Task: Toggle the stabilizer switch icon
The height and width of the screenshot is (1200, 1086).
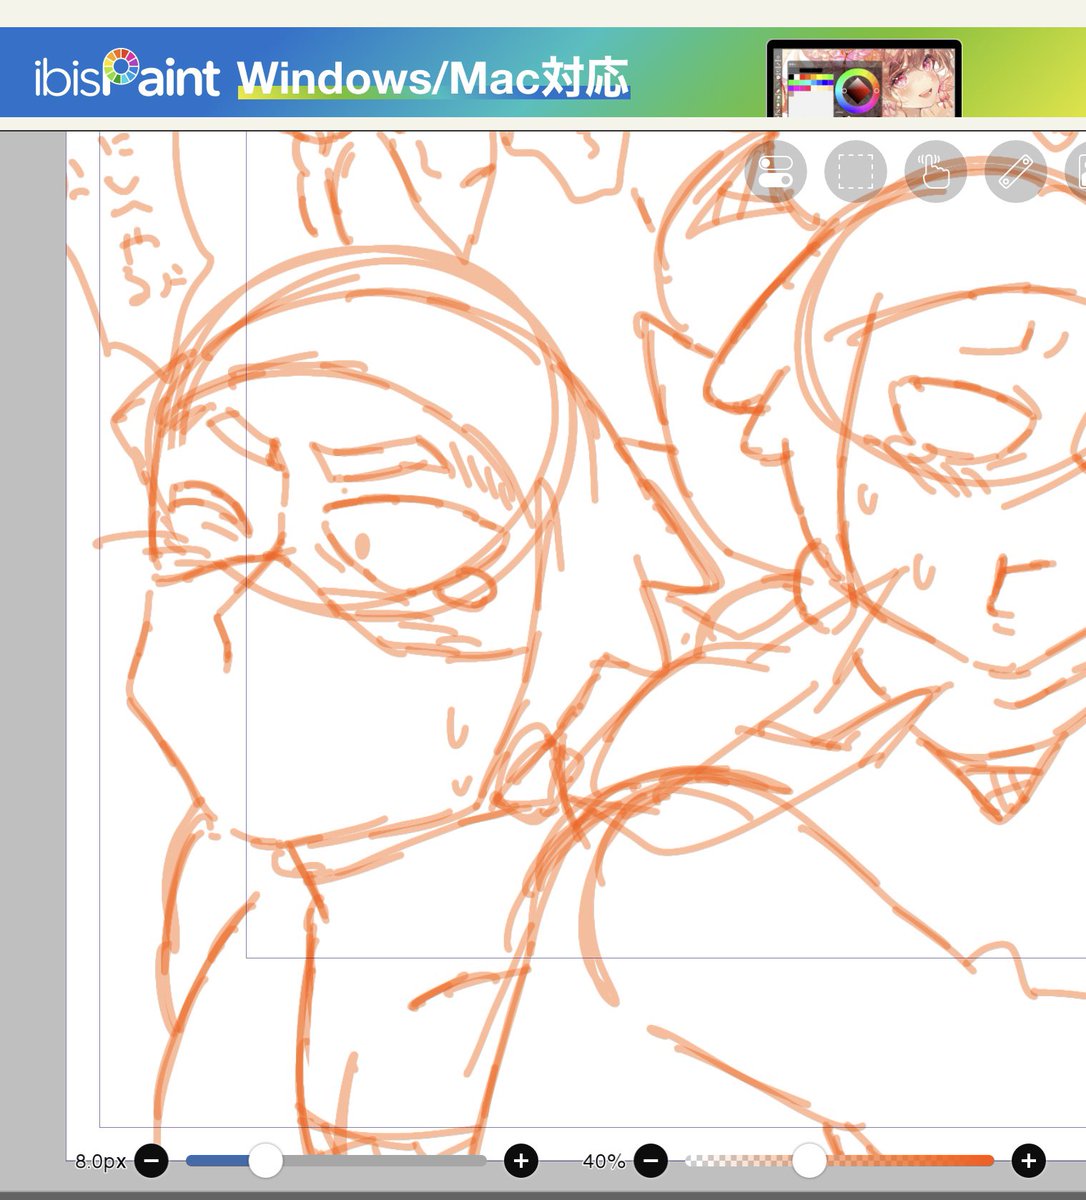Action: click(x=776, y=172)
